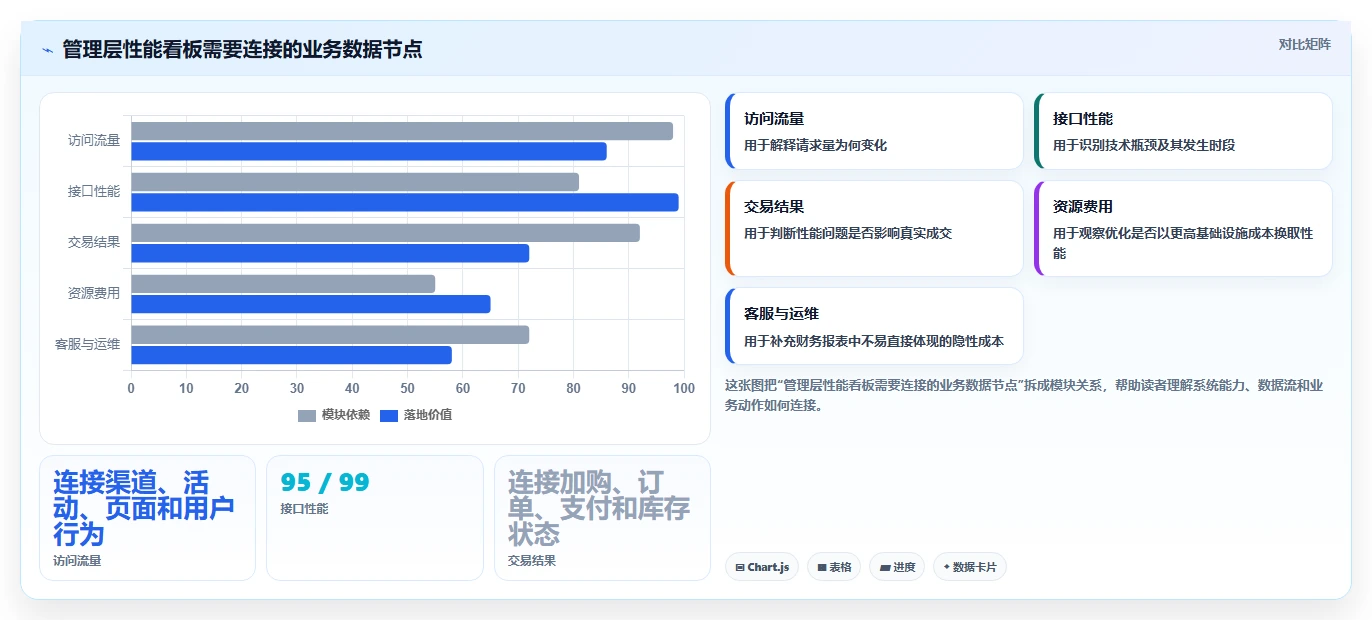Click the gray 资源费用 bar in the chart

(x=283, y=284)
